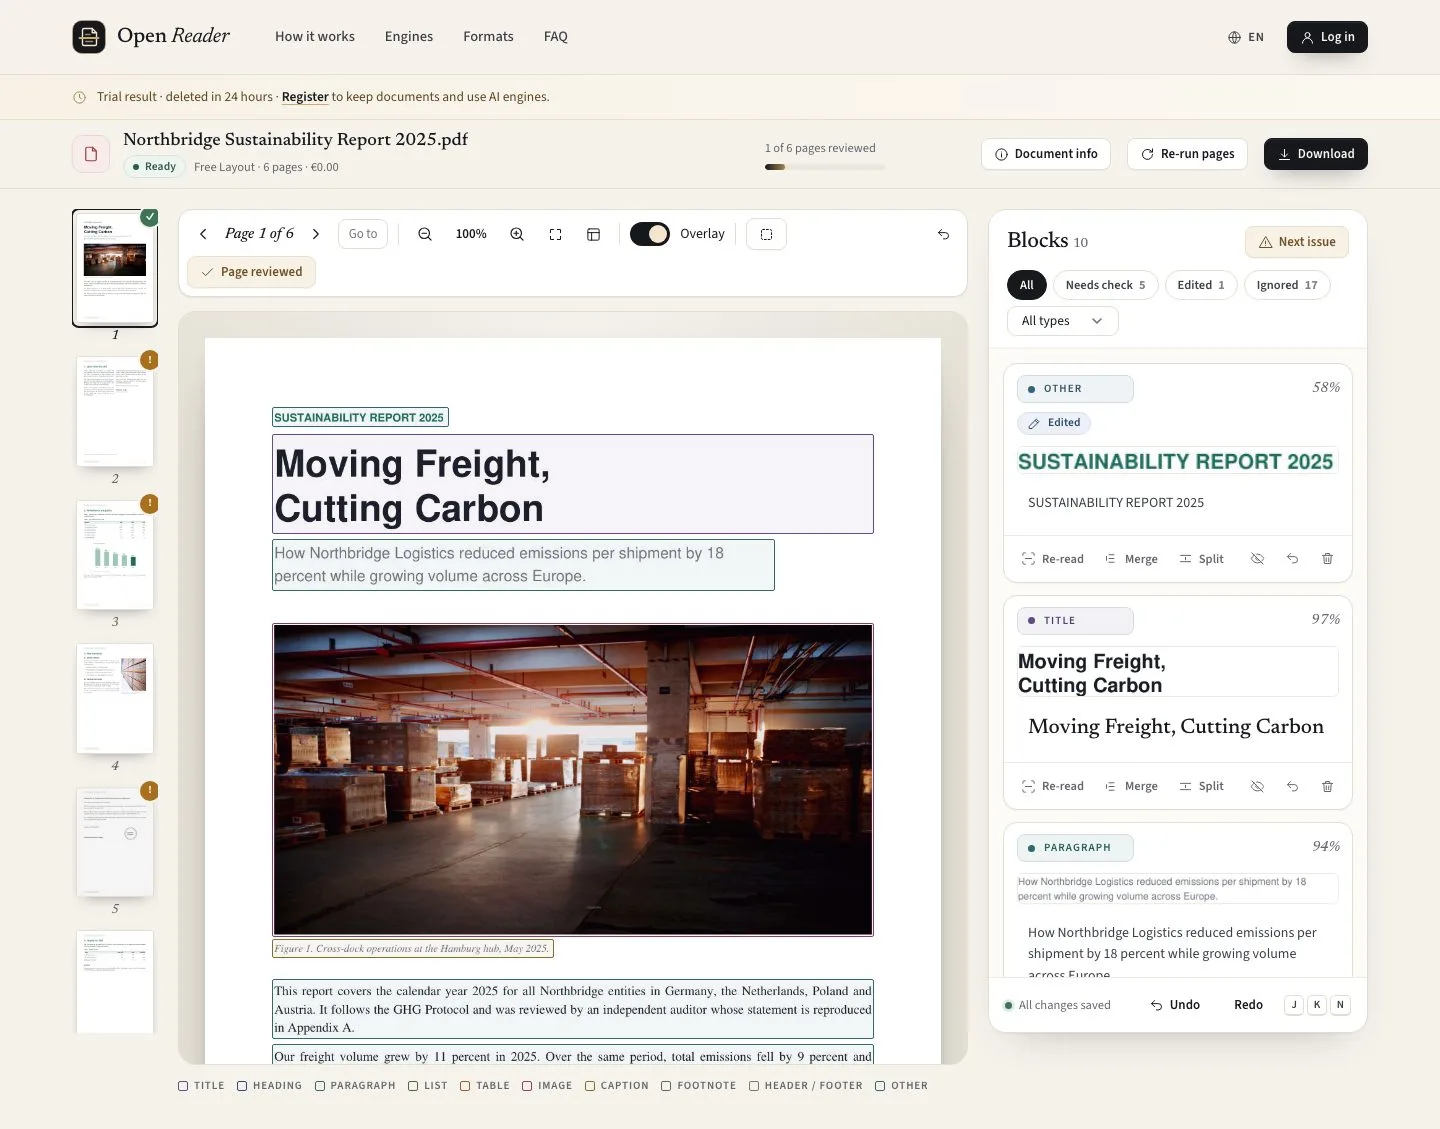
Task: Split the TITLE block
Action: pos(1201,786)
